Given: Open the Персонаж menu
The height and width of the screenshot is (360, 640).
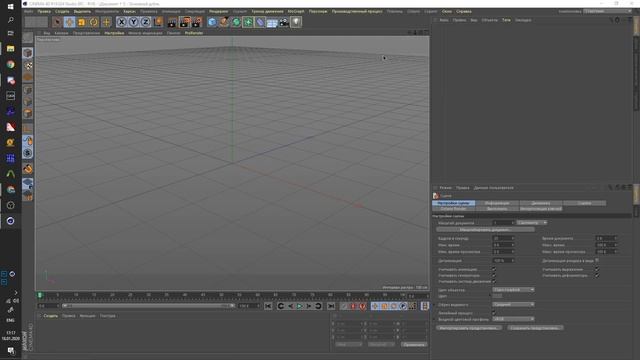Looking at the screenshot, I should tap(318, 11).
